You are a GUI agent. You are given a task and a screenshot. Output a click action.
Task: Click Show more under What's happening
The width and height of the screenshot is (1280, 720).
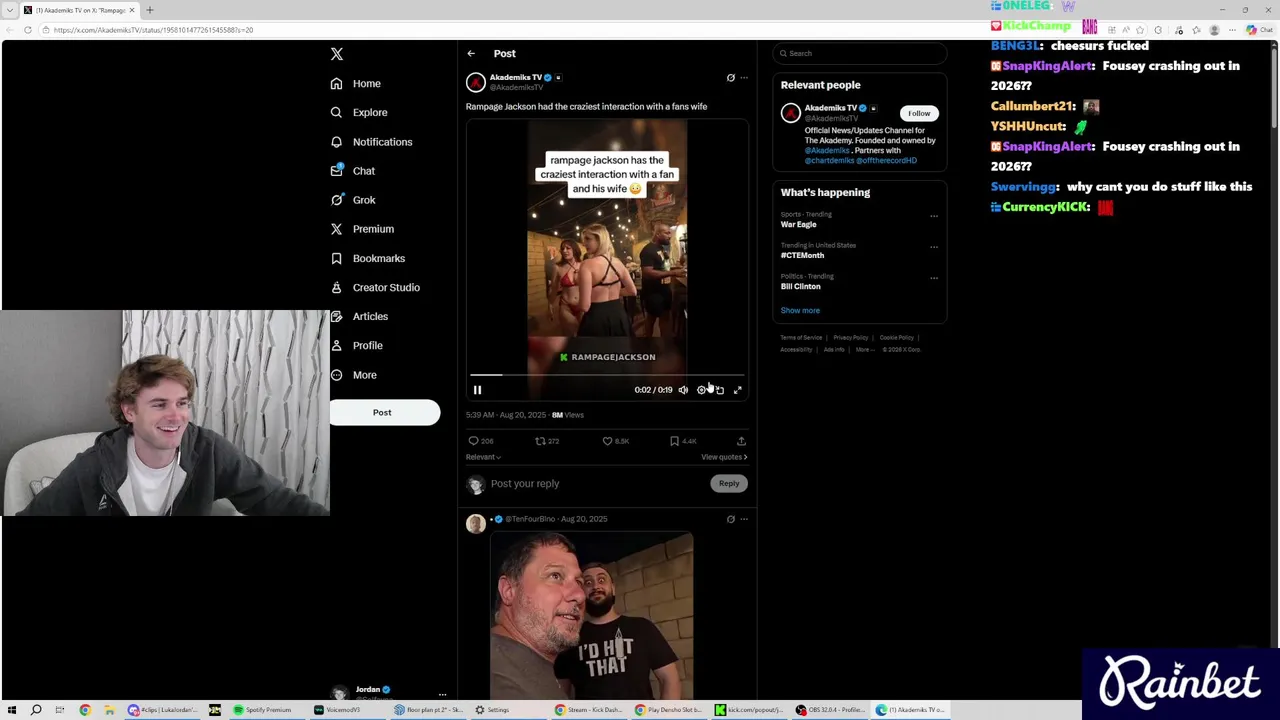tap(800, 311)
